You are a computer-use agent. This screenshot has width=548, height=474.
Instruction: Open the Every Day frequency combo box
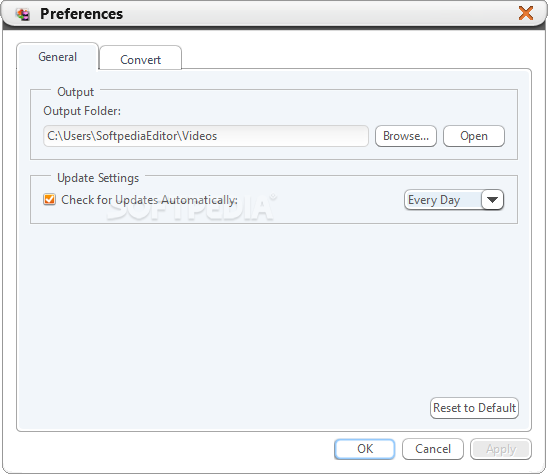(454, 200)
